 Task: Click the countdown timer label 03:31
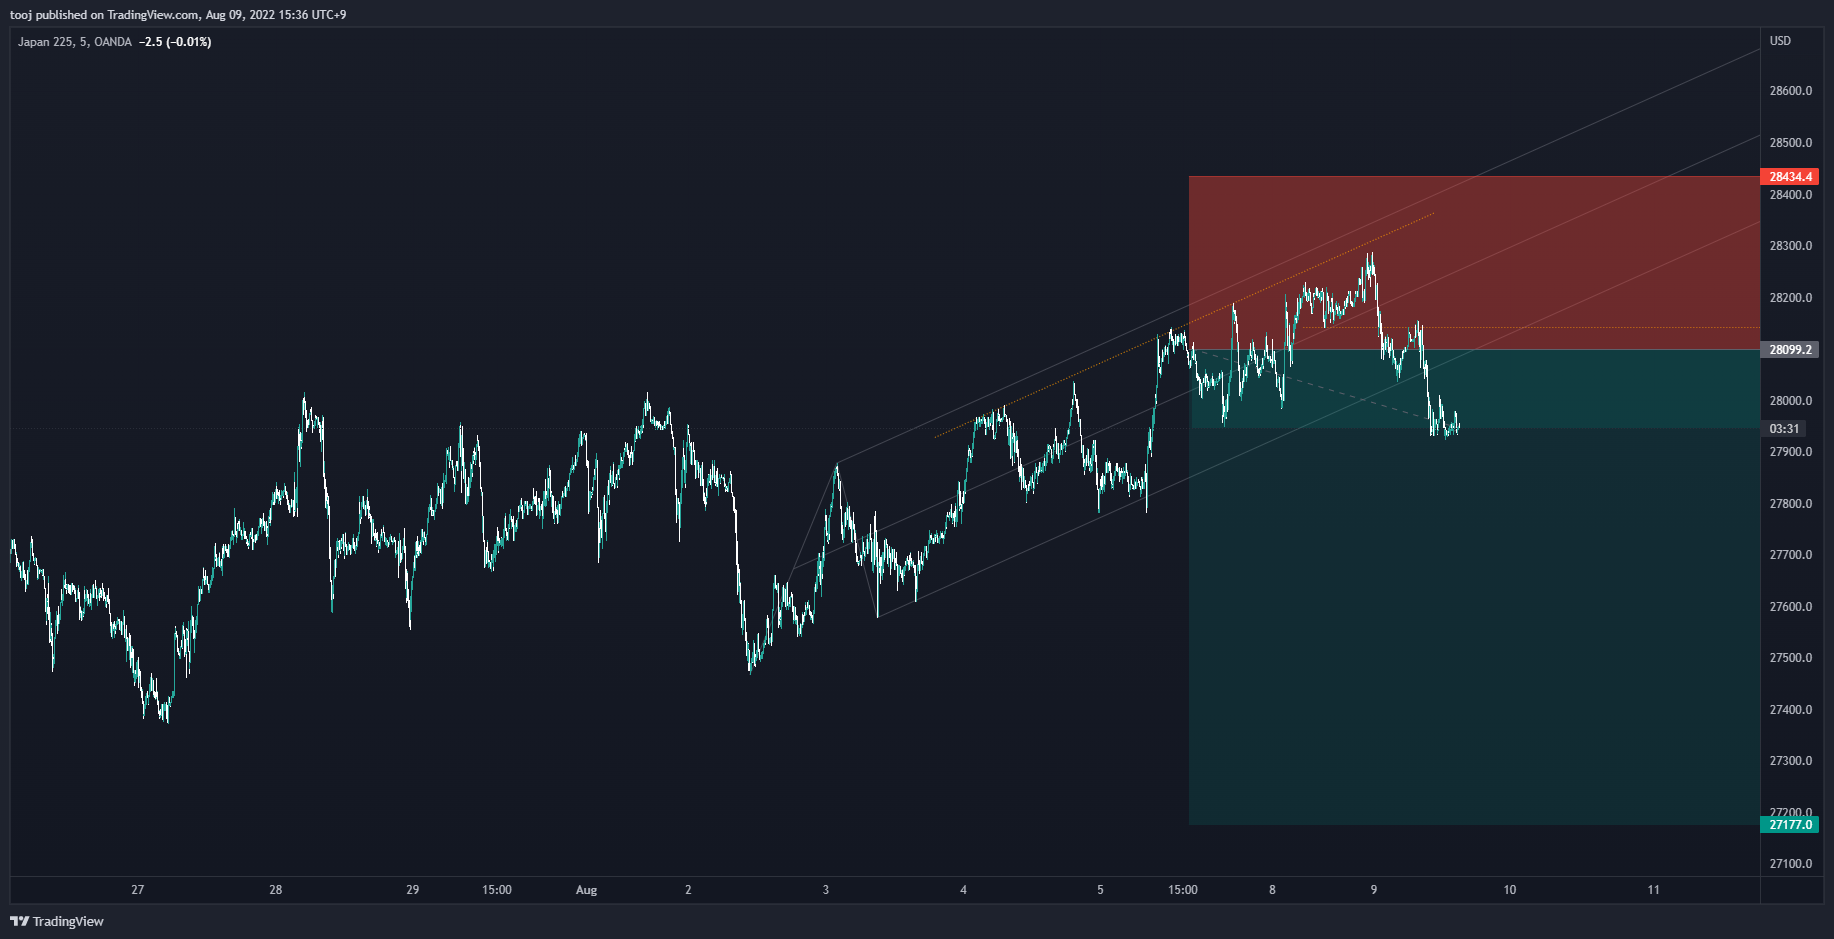[1784, 429]
